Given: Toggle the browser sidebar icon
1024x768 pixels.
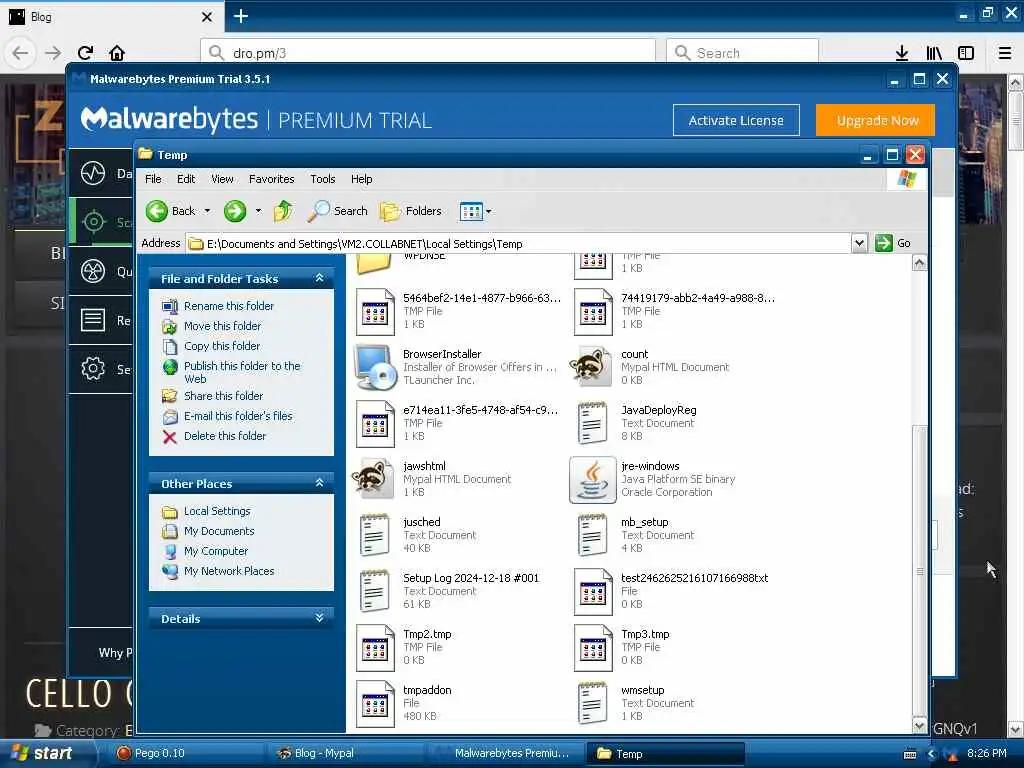Looking at the screenshot, I should pyautogui.click(x=966, y=53).
